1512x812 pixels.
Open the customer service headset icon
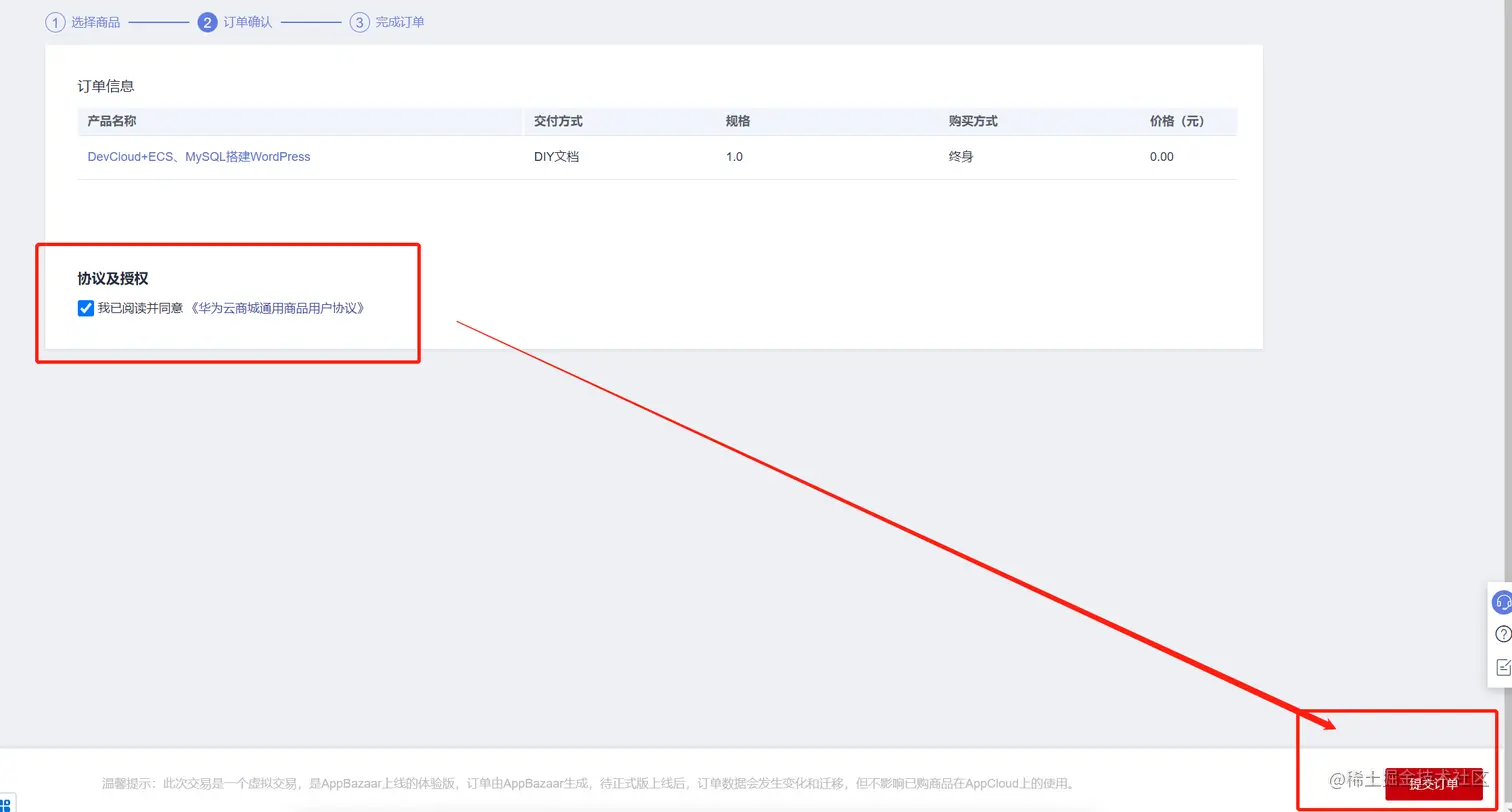point(1502,602)
